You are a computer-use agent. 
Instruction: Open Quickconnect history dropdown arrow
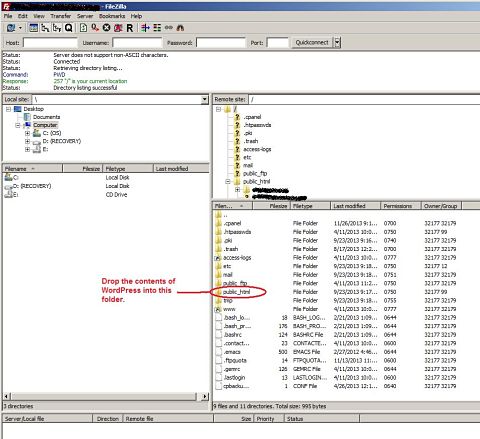[x=337, y=42]
